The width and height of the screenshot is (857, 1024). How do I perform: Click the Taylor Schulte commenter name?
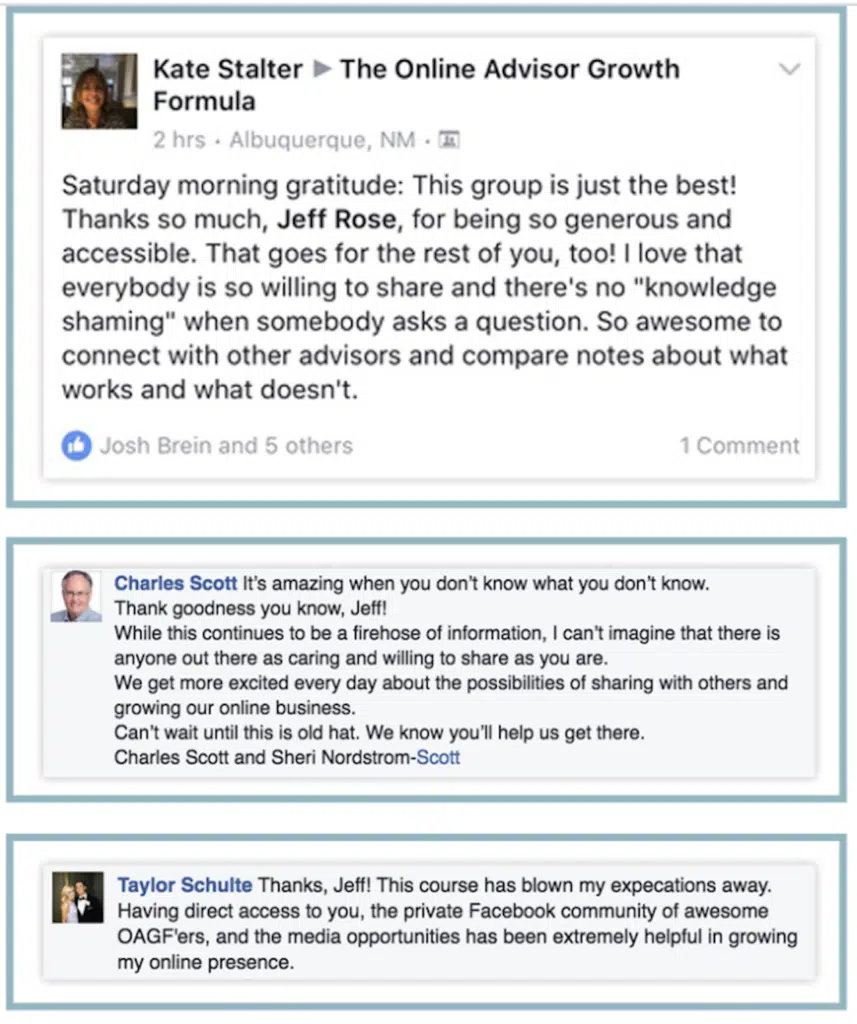[184, 885]
